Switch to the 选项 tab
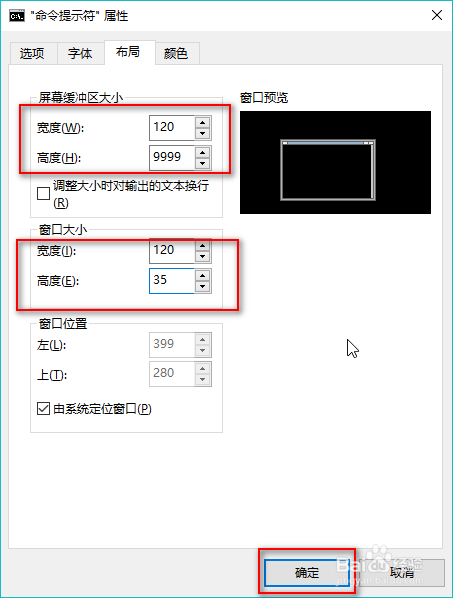This screenshot has height=598, width=453. (x=32, y=53)
